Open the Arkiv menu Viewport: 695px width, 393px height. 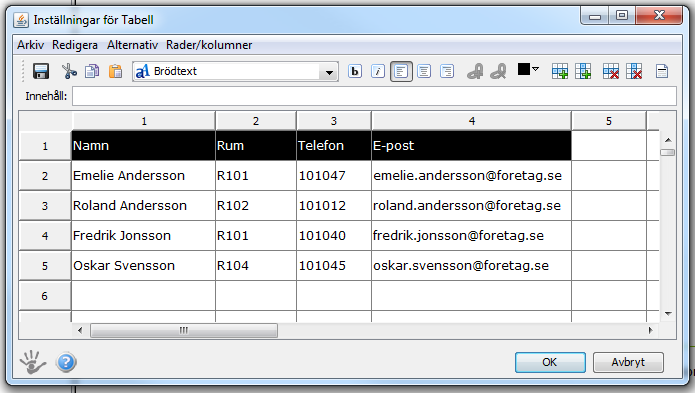[x=31, y=45]
